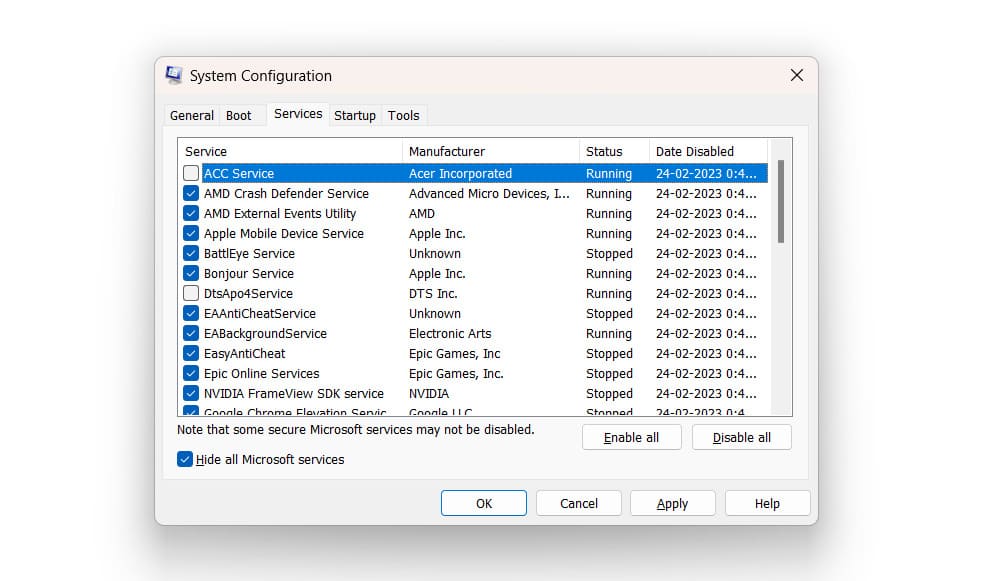
Task: Uncheck the EAAntiCheatService checkbox
Action: tap(191, 313)
